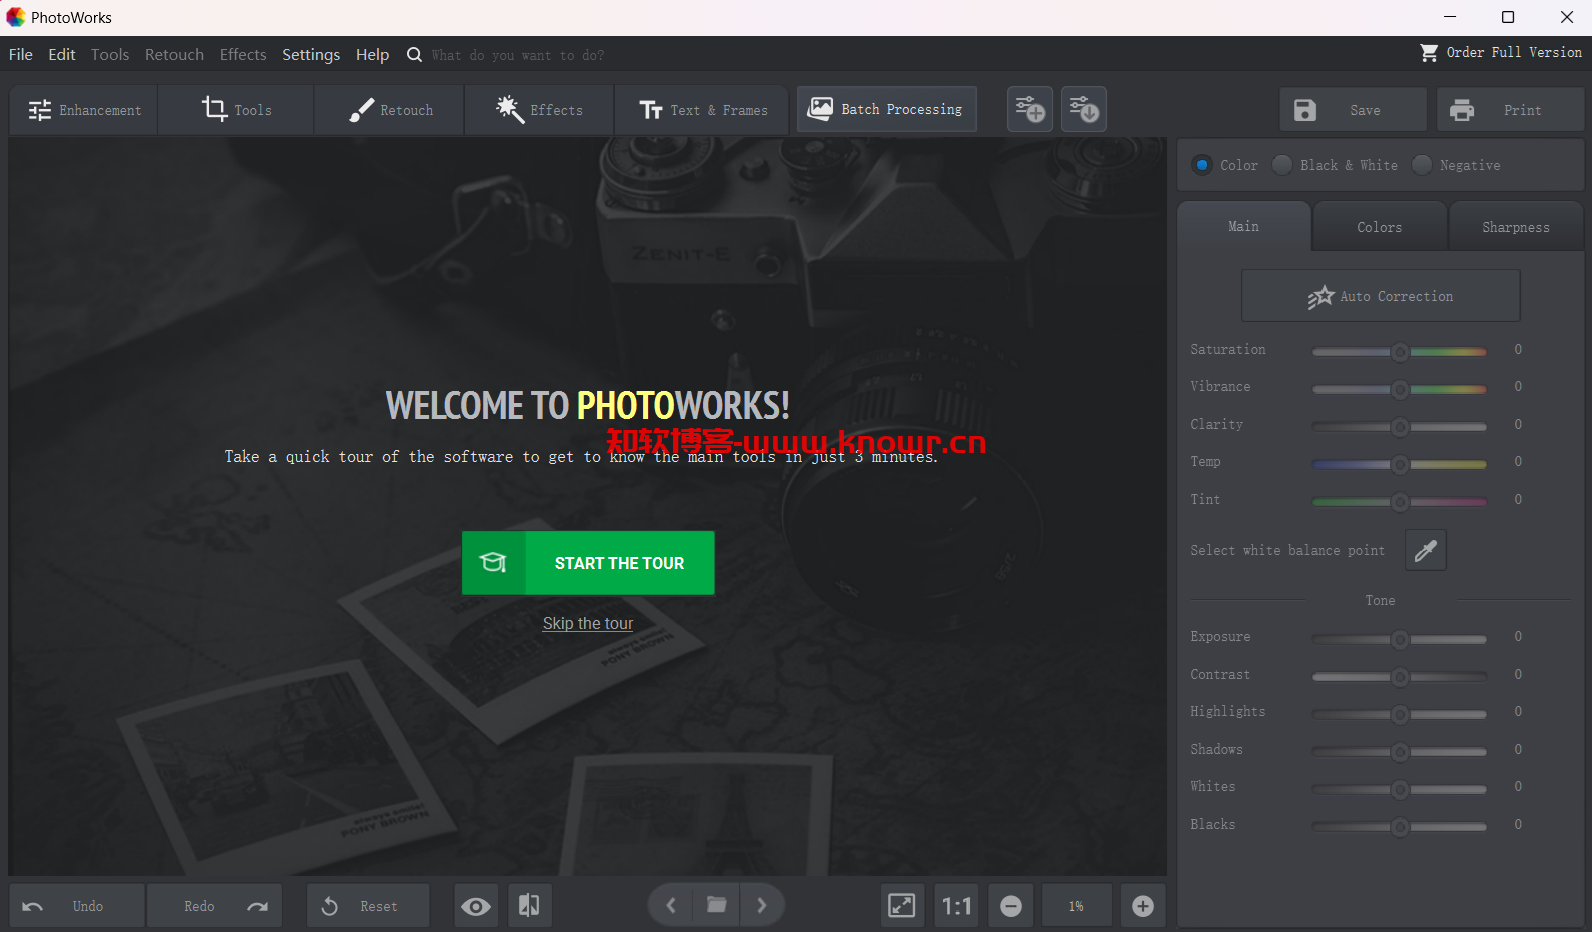Click the 'What do you want to do?' search field
Image resolution: width=1592 pixels, height=932 pixels.
pos(518,55)
